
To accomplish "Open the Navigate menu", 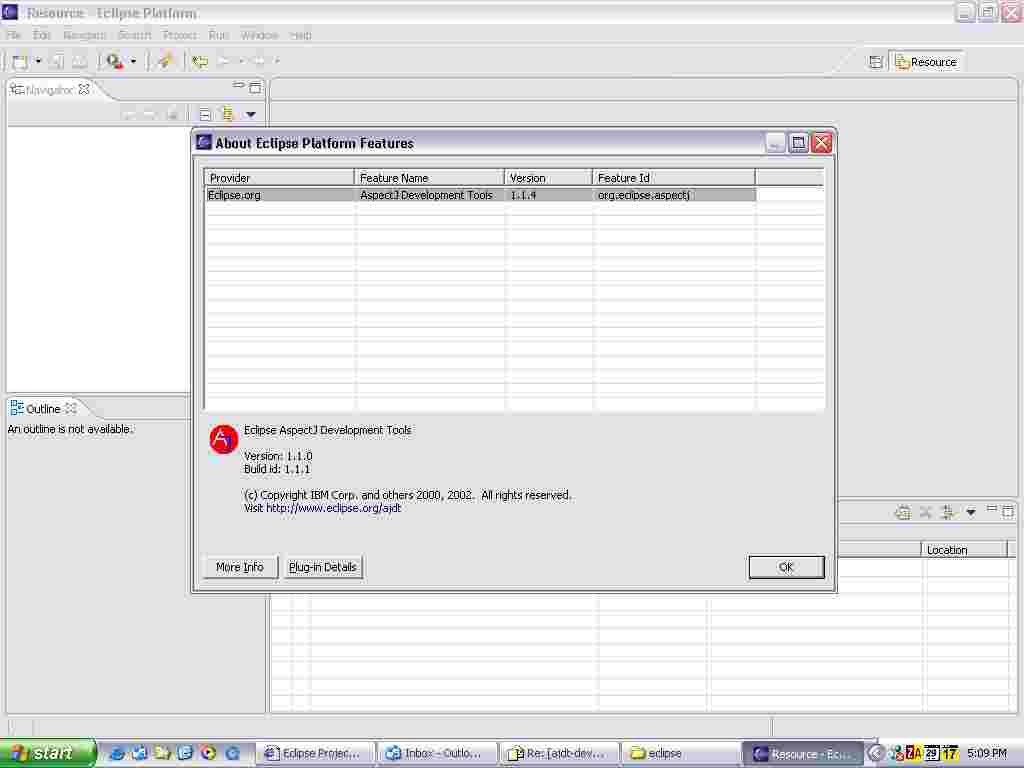I will [x=84, y=35].
